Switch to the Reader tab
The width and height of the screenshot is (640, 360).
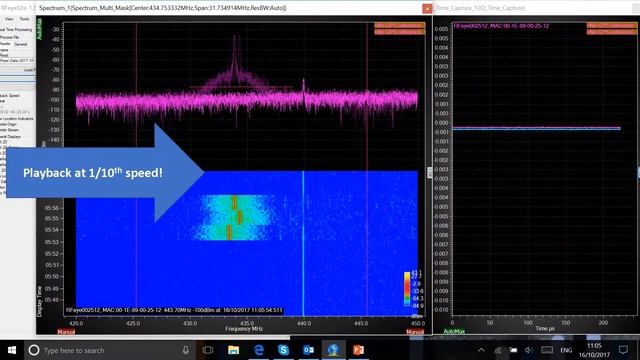pyautogui.click(x=5, y=43)
